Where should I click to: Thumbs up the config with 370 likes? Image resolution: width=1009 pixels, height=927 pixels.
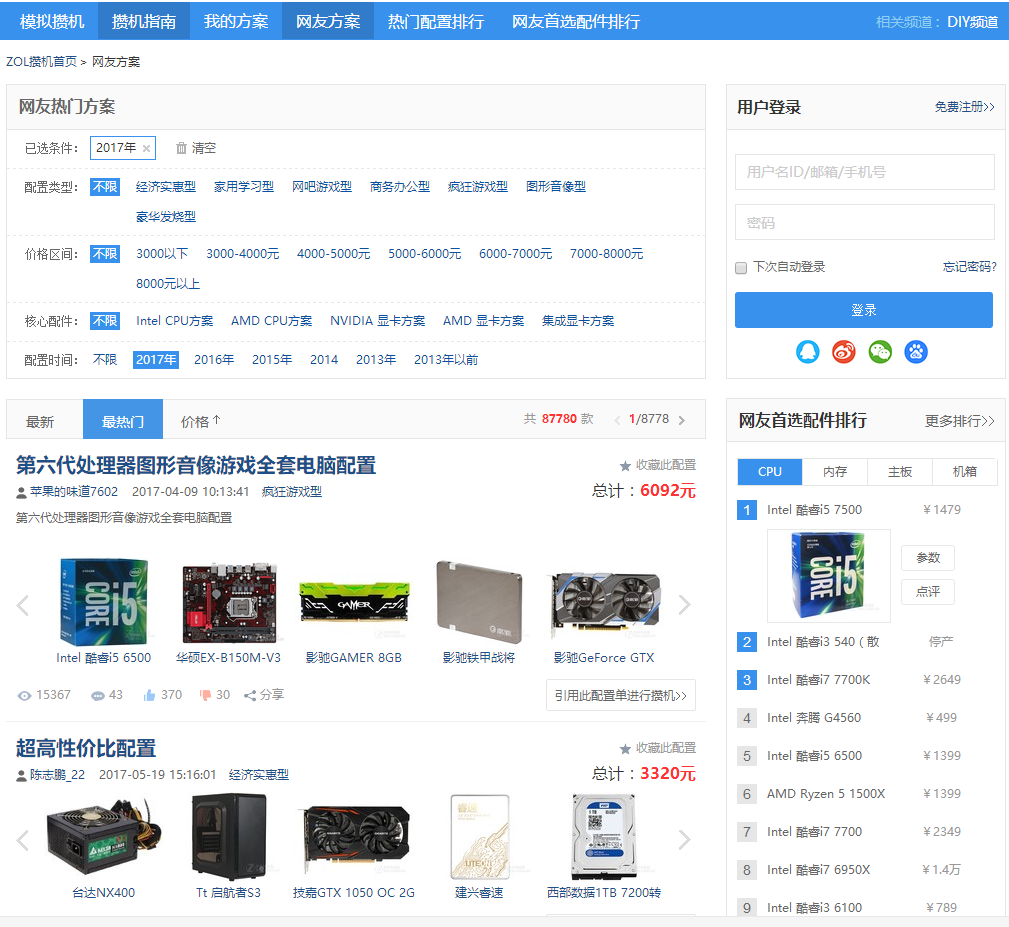pyautogui.click(x=149, y=695)
